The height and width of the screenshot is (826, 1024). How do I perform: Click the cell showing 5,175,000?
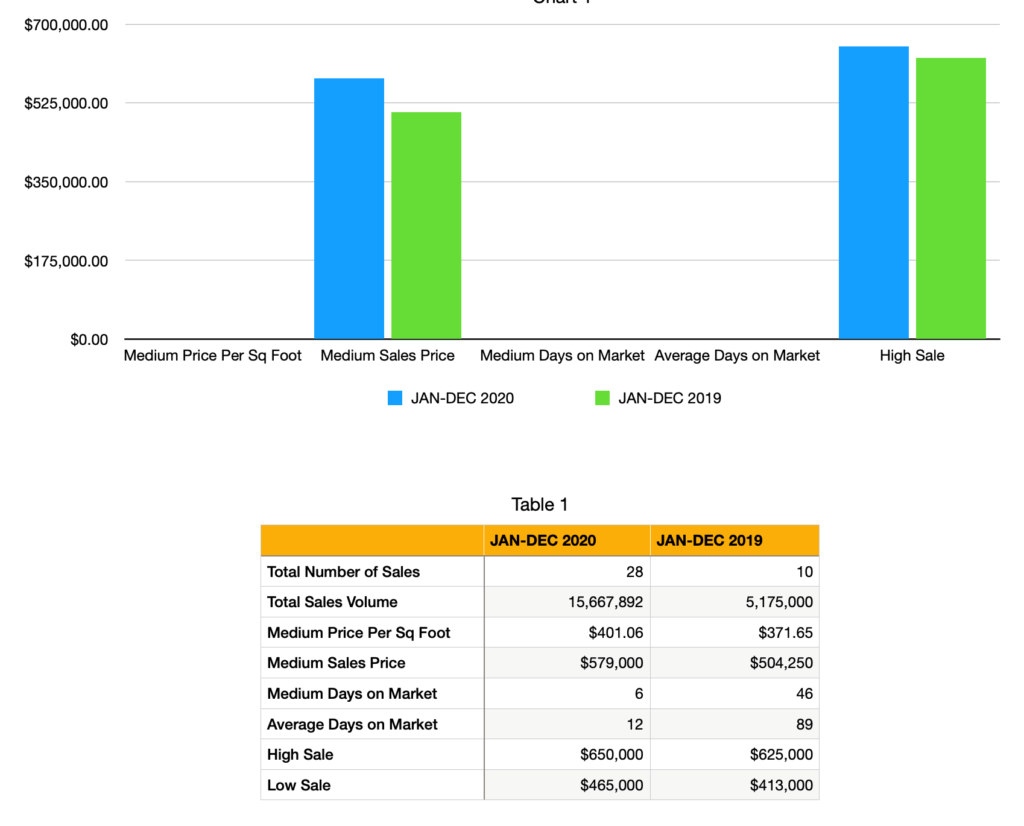[x=735, y=602]
